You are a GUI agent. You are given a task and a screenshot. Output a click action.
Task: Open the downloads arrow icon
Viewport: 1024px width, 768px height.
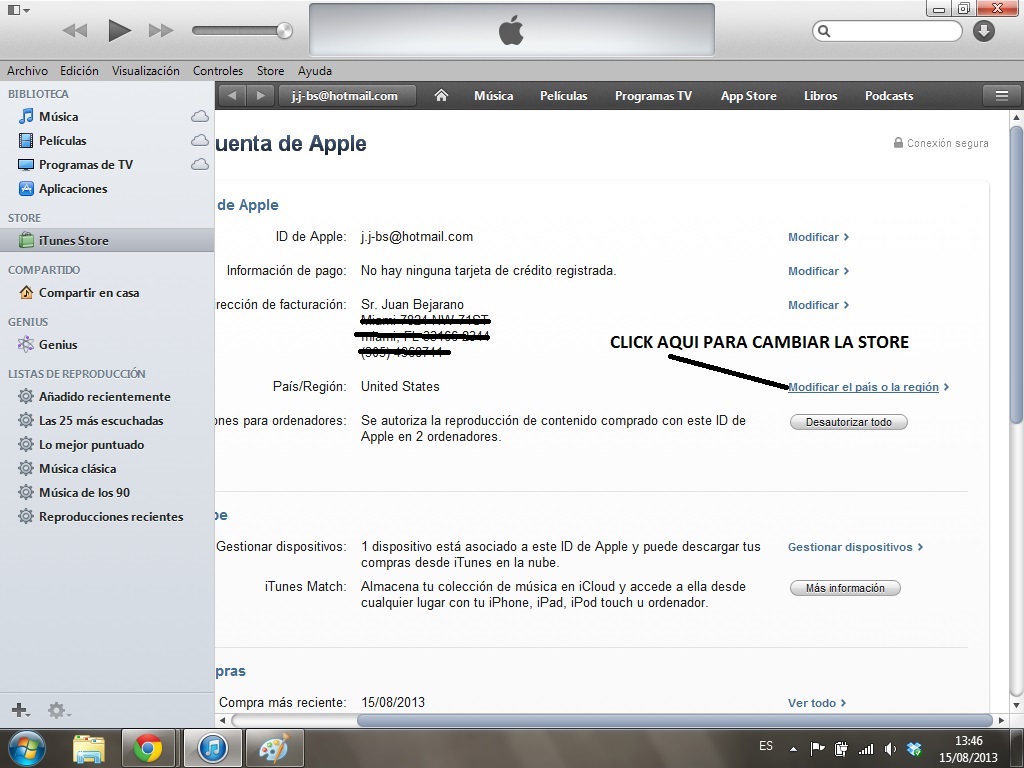[984, 31]
